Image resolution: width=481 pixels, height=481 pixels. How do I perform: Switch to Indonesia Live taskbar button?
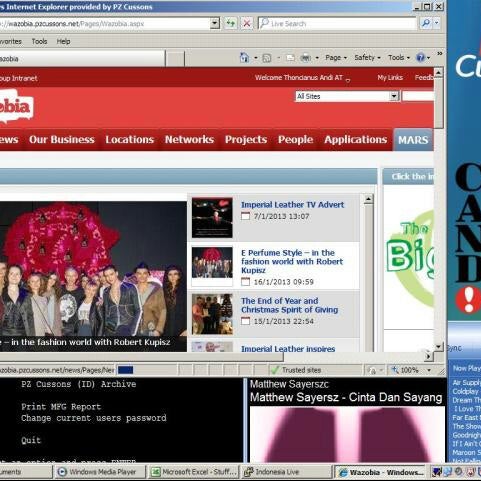coord(287,472)
